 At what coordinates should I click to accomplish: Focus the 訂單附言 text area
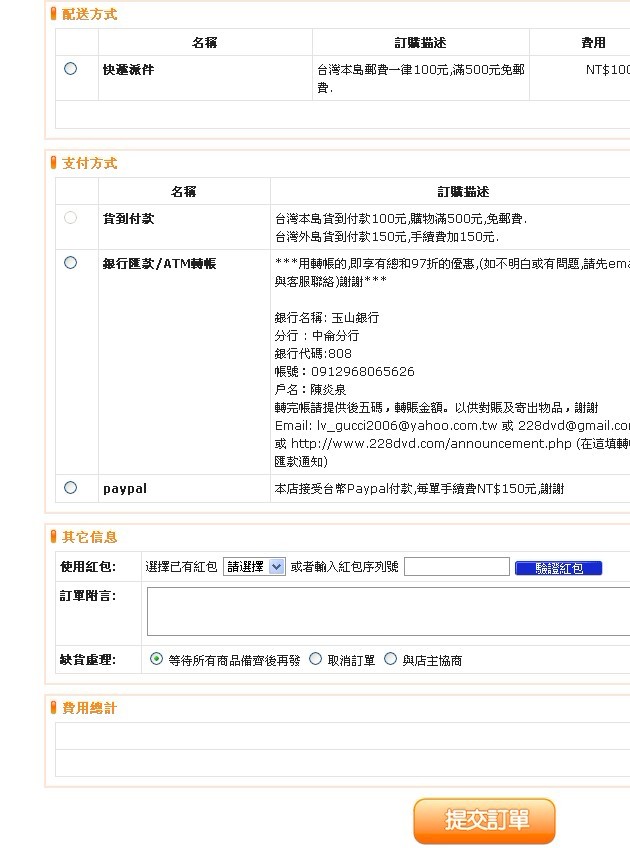(x=388, y=611)
